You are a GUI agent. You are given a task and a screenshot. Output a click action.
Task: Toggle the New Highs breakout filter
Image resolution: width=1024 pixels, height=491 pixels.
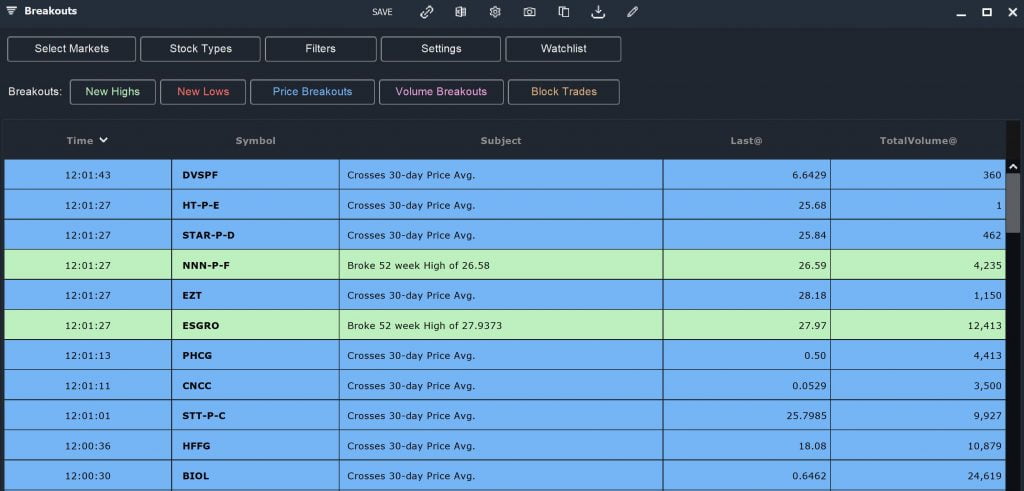pyautogui.click(x=112, y=92)
